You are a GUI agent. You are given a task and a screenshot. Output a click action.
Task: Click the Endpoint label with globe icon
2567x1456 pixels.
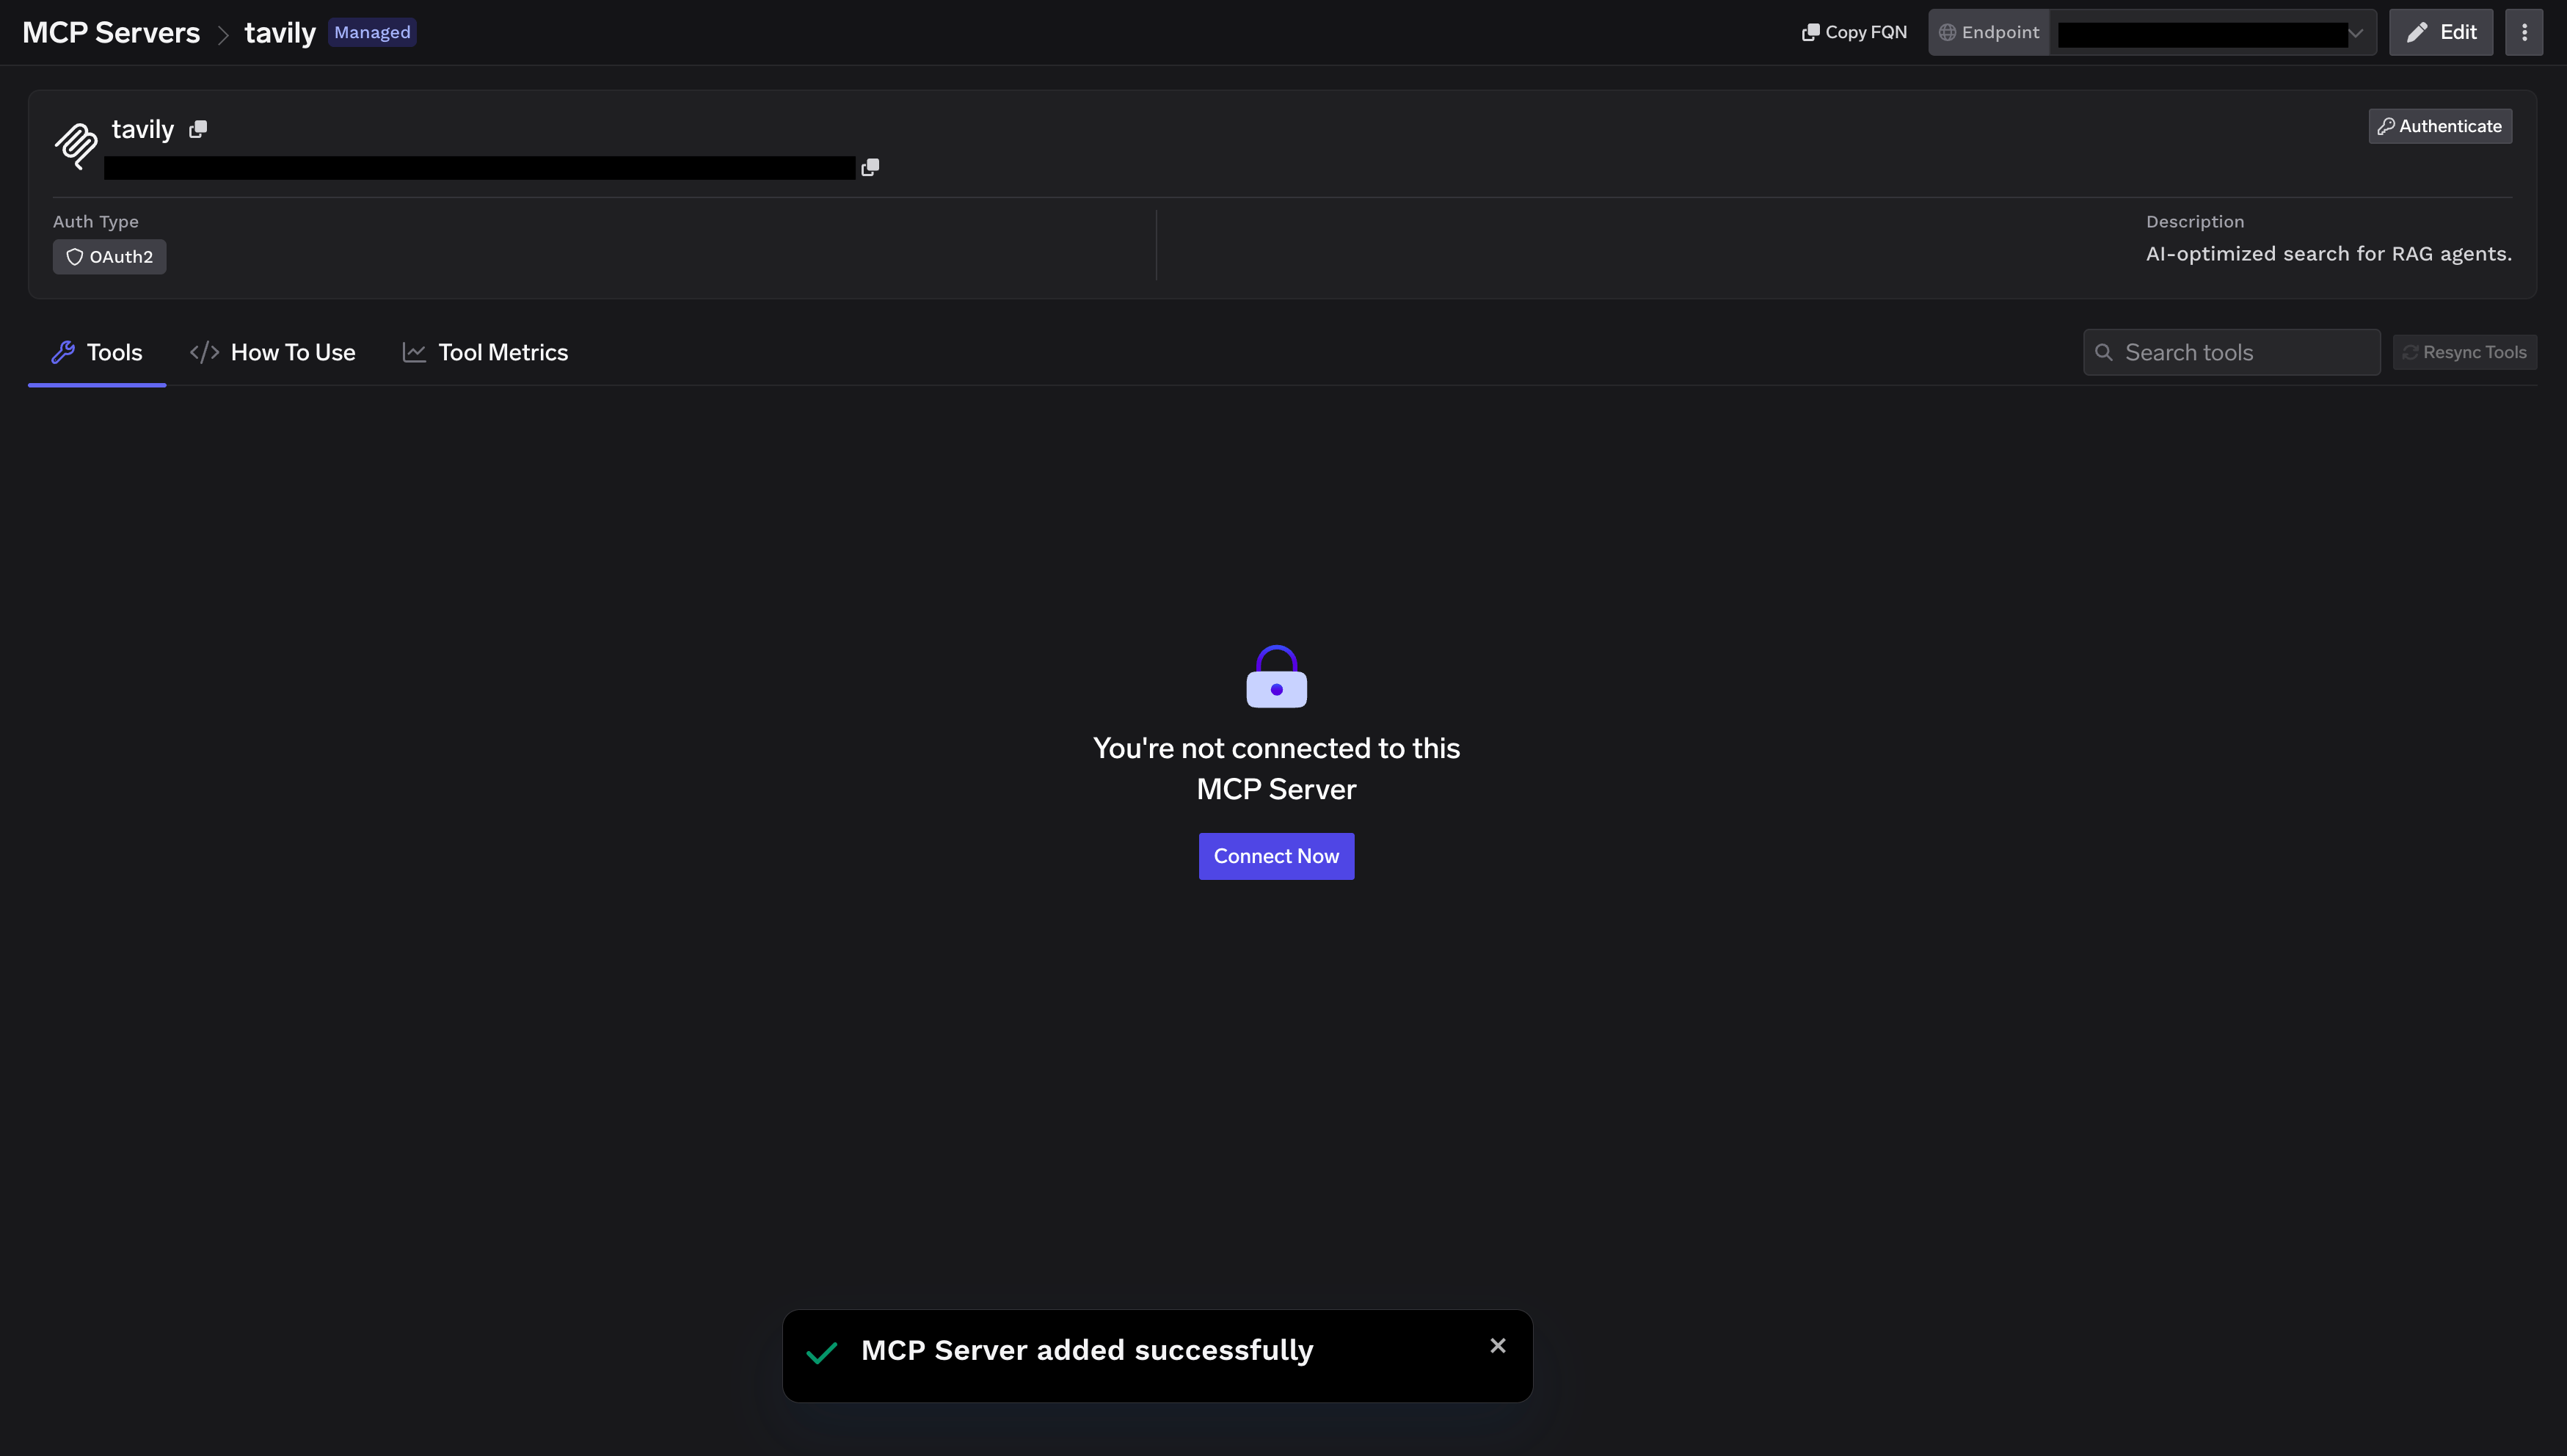point(1989,32)
